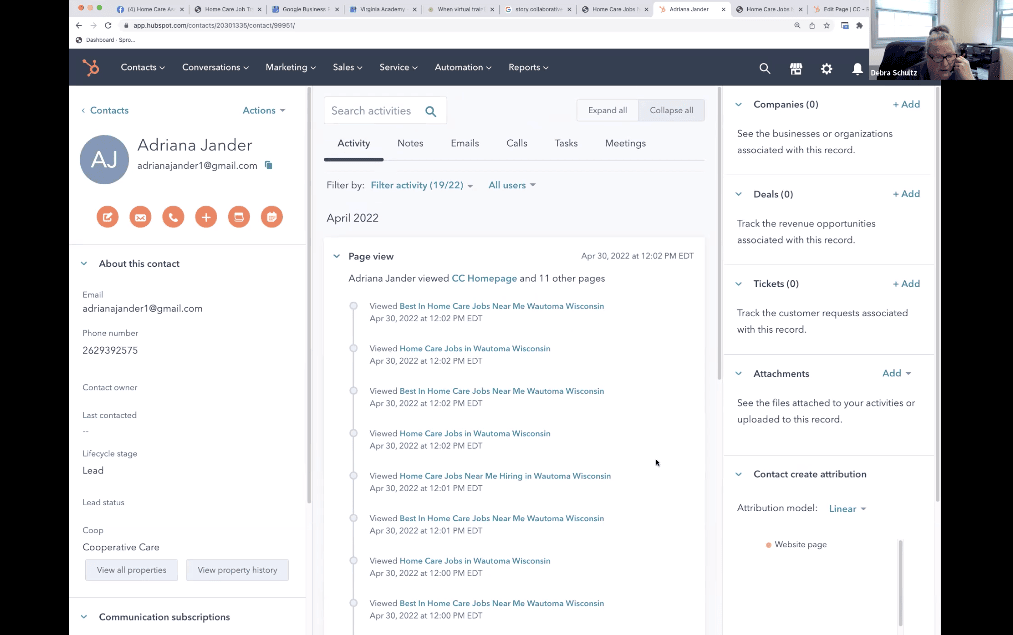Open the HubSpot Marketplace icon

(x=796, y=68)
